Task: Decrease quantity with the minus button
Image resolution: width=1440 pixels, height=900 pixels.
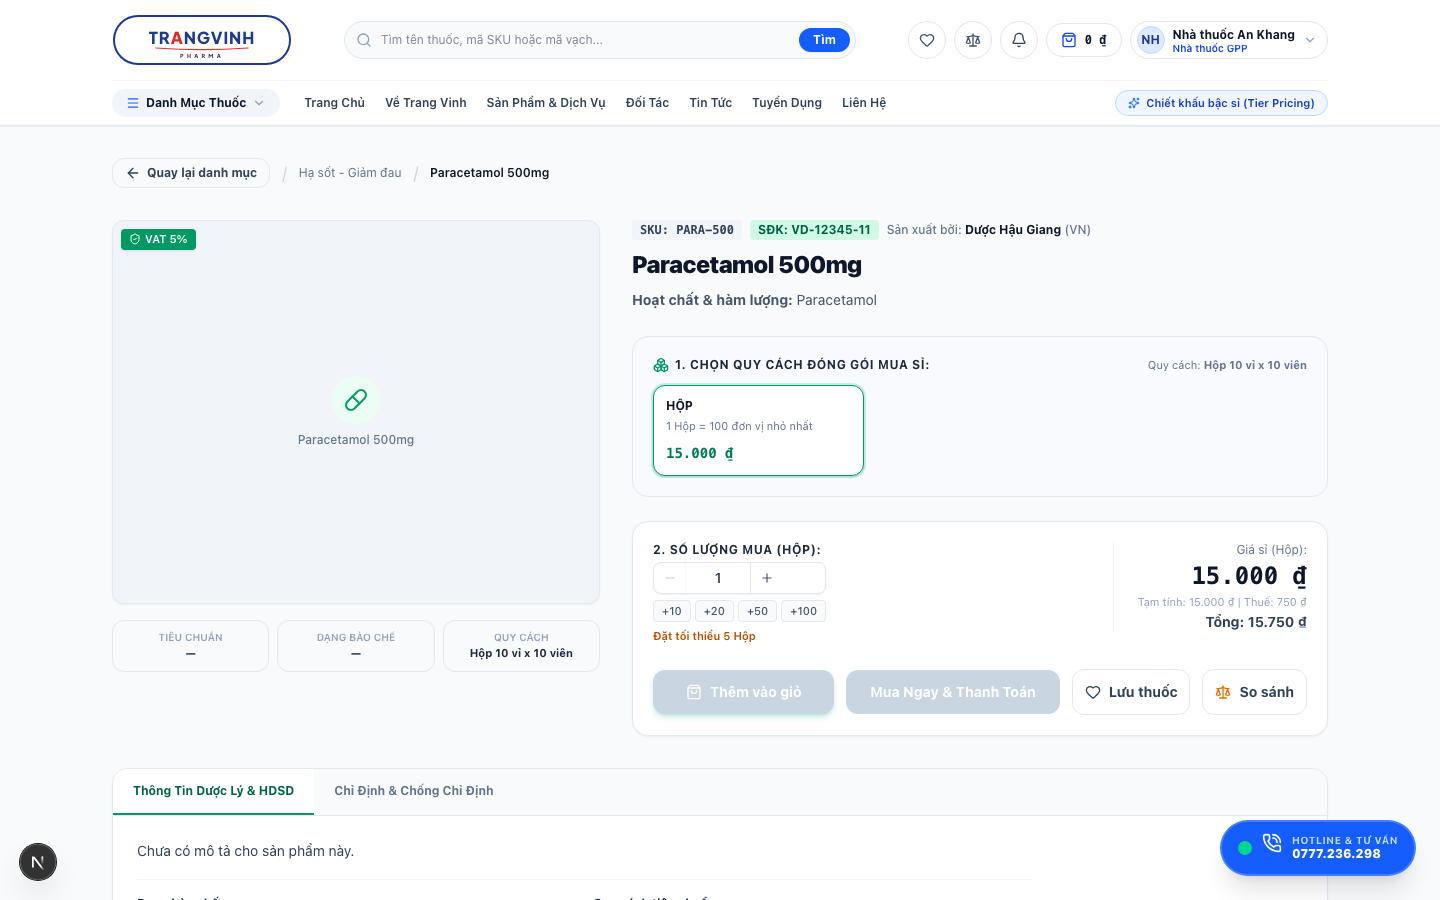Action: (670, 578)
